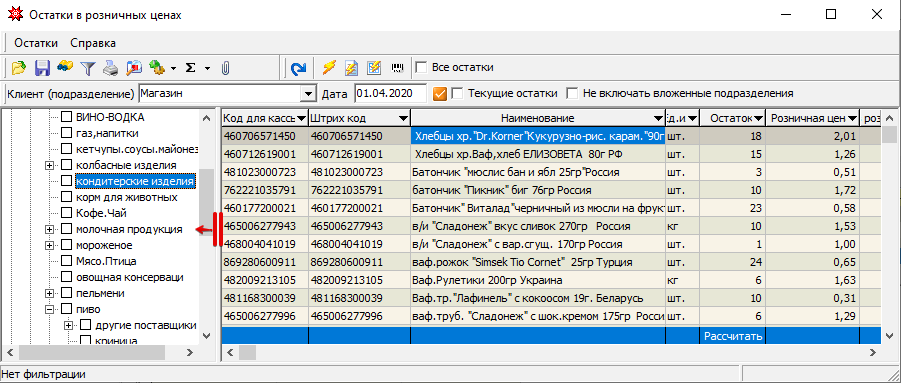Expand the мороженое tree node
This screenshot has width=901, height=383.
(49, 245)
